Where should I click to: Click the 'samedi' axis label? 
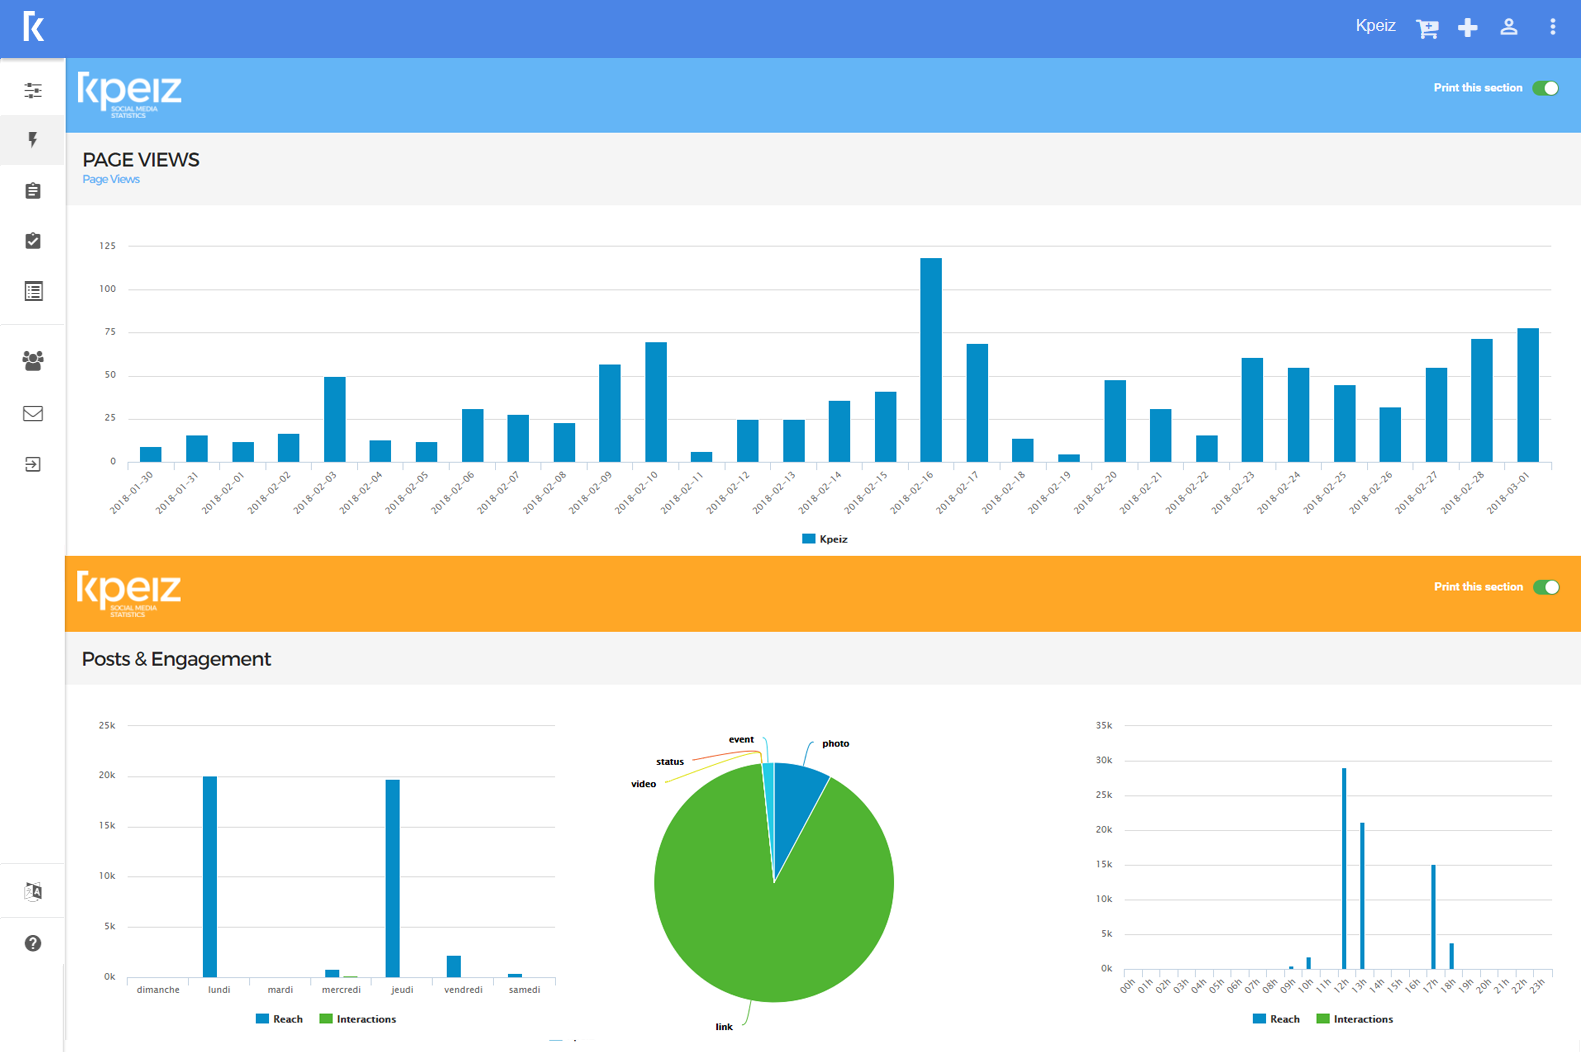pyautogui.click(x=524, y=990)
